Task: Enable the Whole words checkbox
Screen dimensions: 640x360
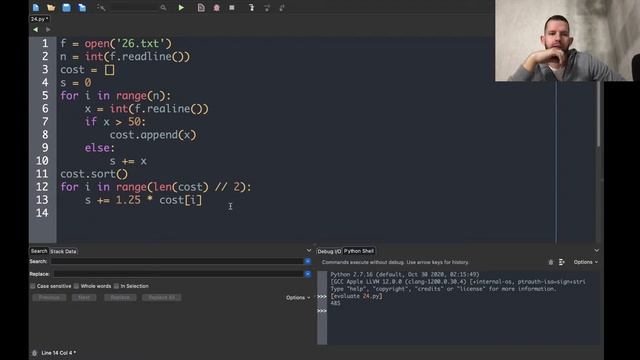Action: (x=76, y=286)
